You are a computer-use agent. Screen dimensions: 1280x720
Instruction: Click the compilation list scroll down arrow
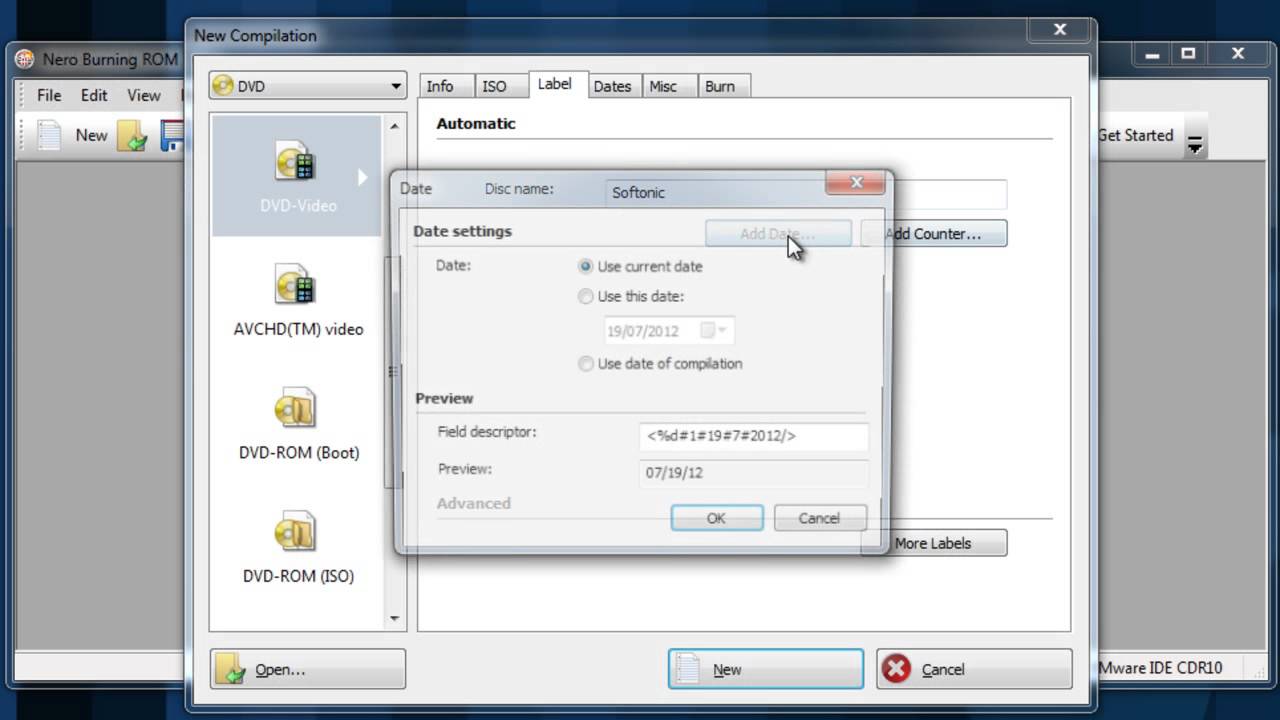[x=394, y=618]
